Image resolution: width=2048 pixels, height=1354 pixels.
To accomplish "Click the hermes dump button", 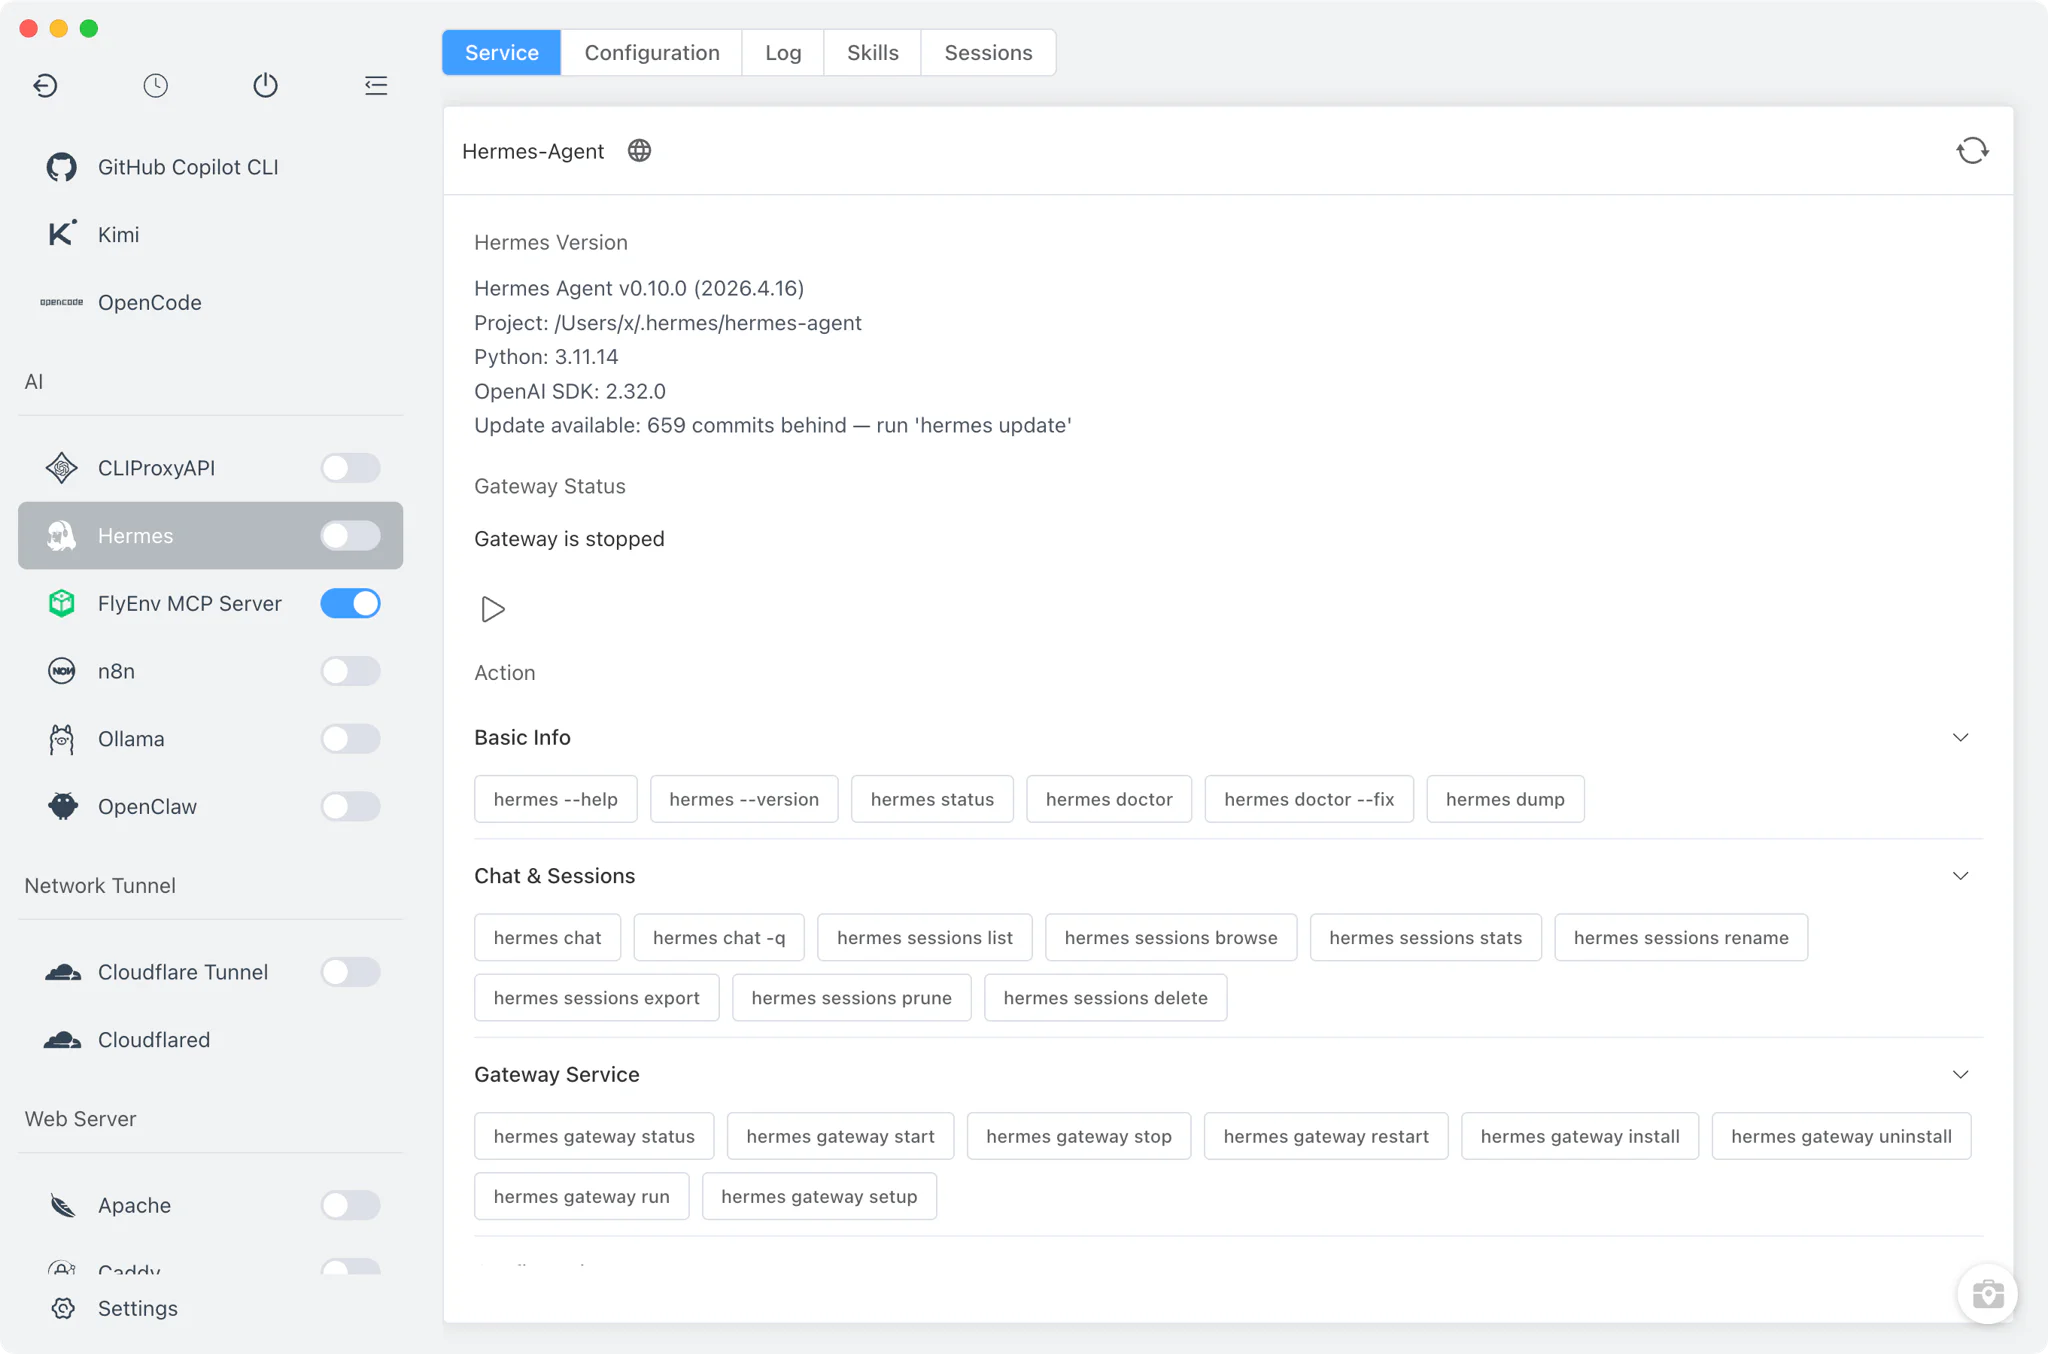I will point(1505,799).
